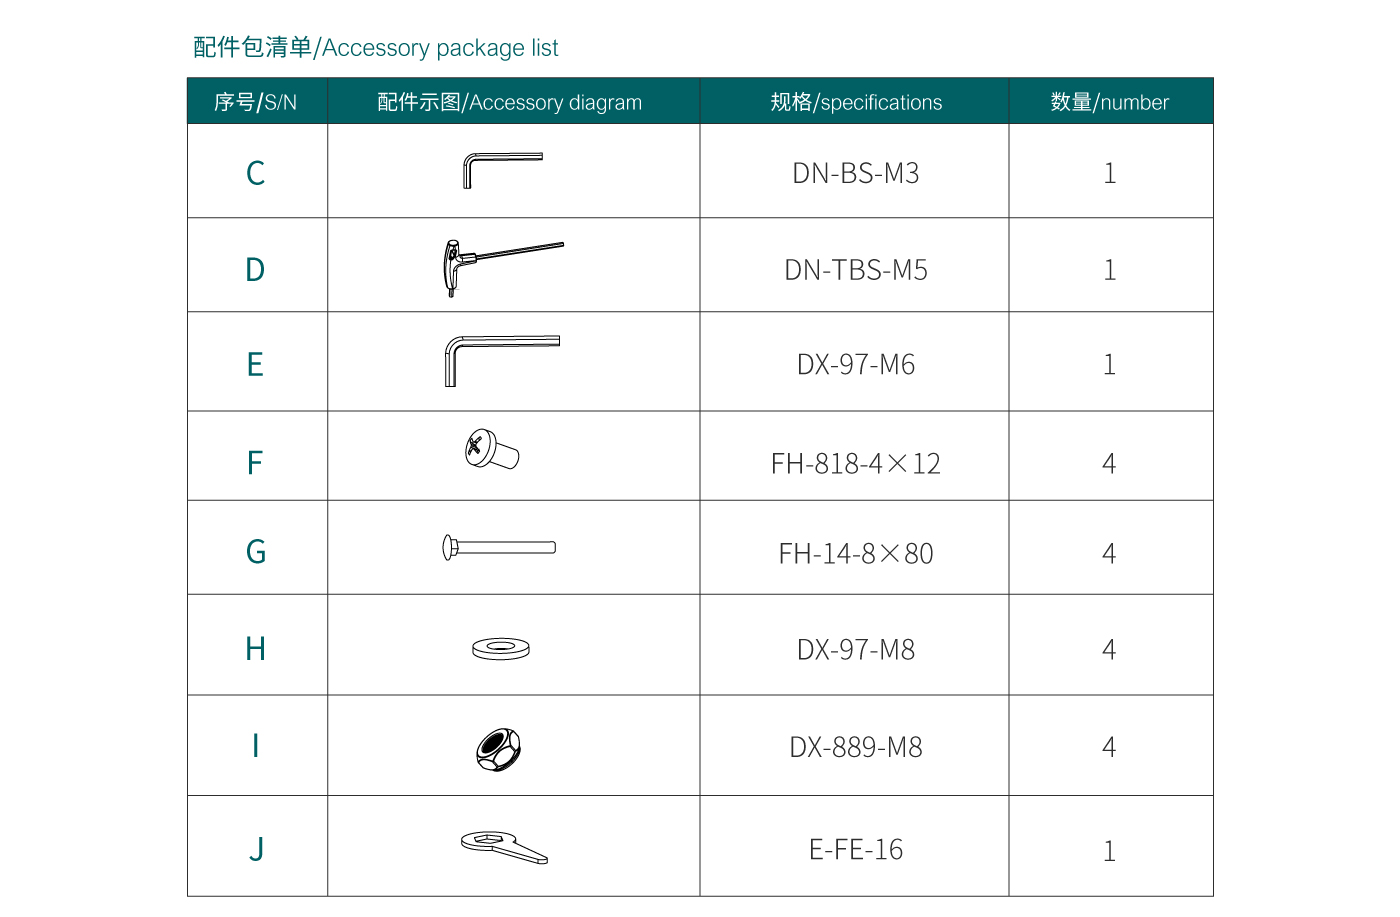
Task: Select the Phillips screw diagram in row F
Action: [492, 450]
